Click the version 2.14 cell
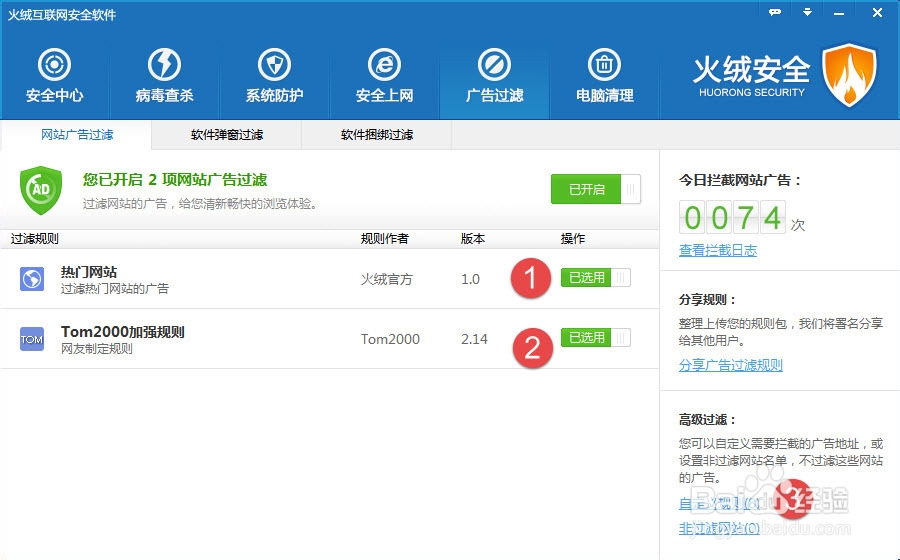Screen dimensions: 900x560 point(475,339)
